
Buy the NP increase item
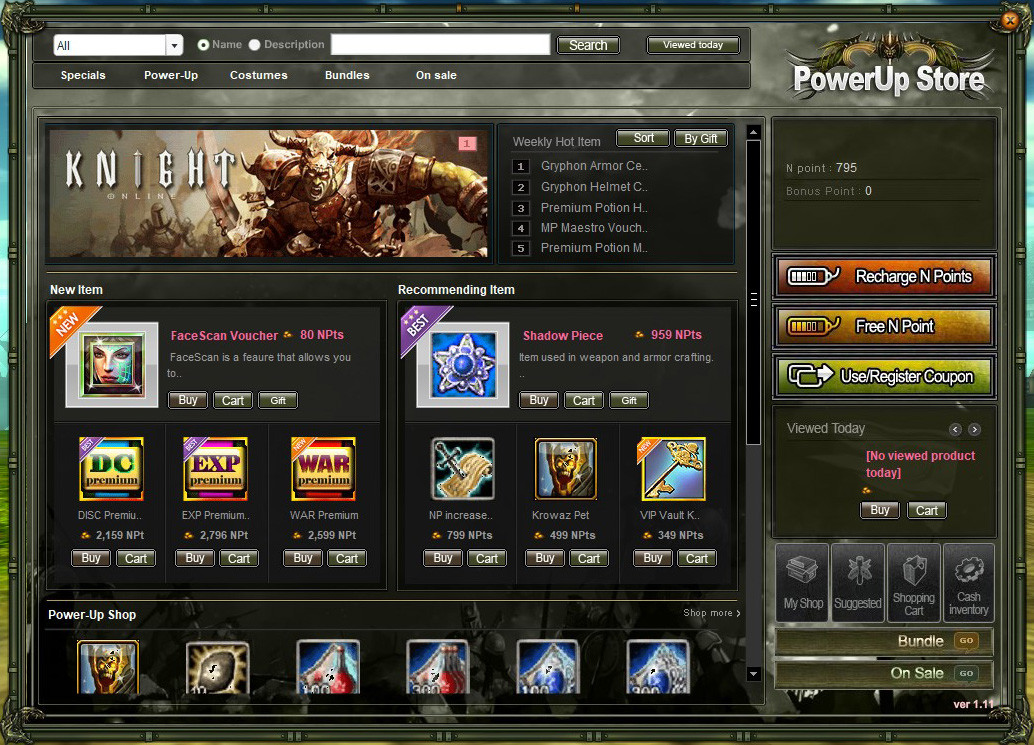tap(442, 558)
